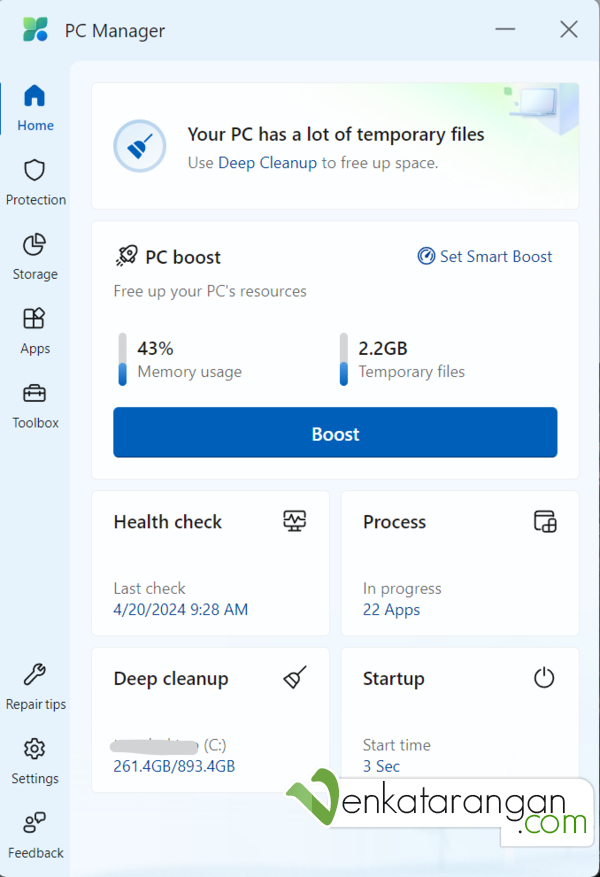The image size is (600, 877).
Task: Select the Storage label in sidebar
Action: (35, 274)
